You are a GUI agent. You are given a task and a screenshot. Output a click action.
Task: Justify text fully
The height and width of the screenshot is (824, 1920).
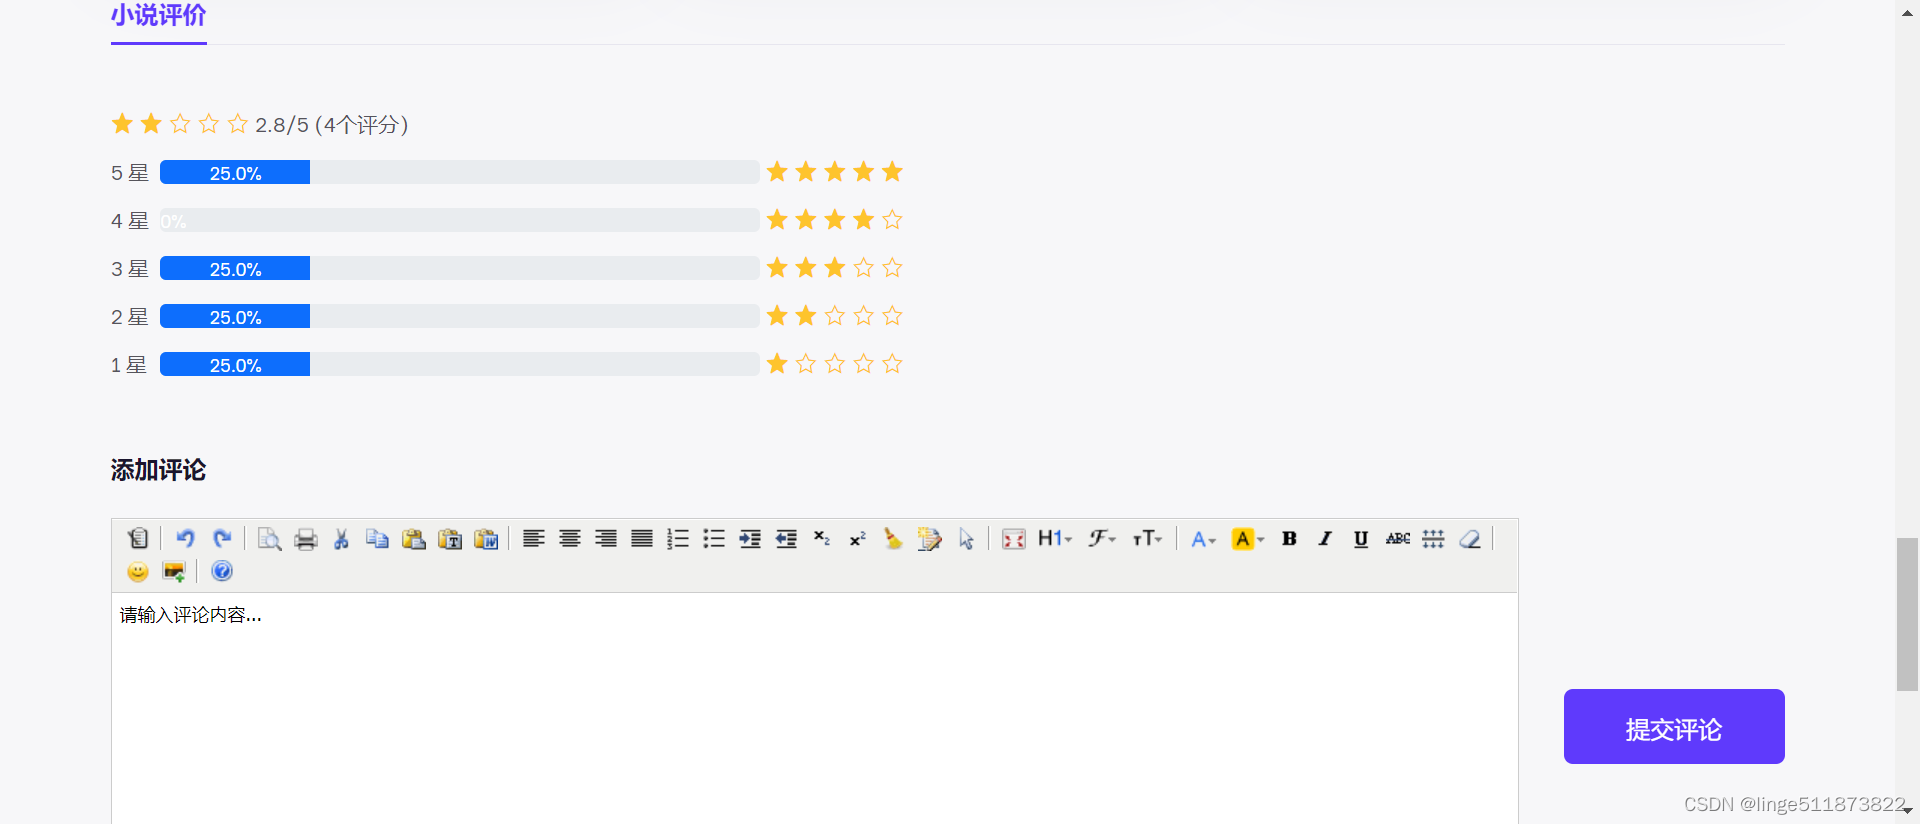pyautogui.click(x=642, y=539)
